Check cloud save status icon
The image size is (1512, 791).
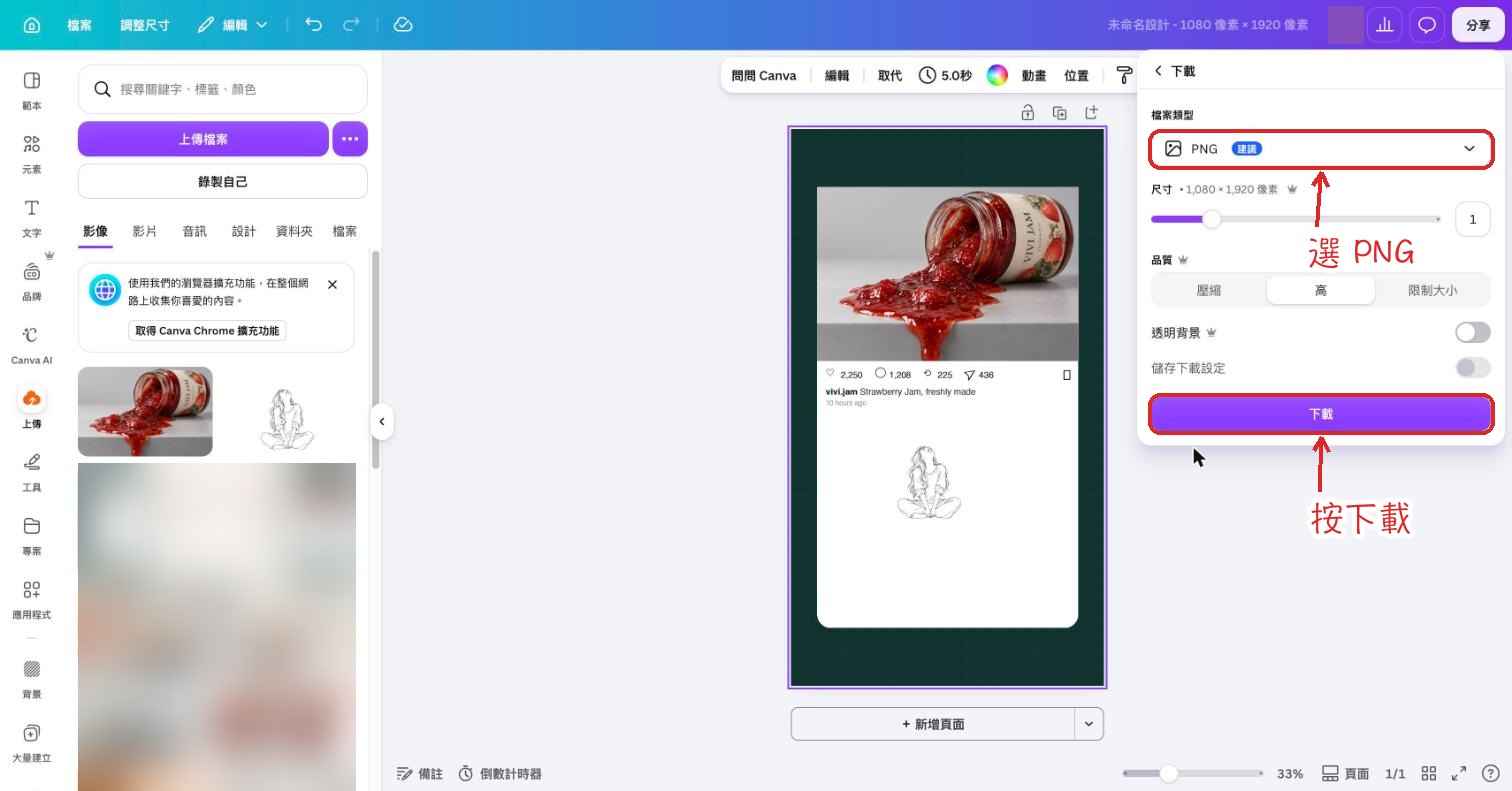pyautogui.click(x=403, y=25)
